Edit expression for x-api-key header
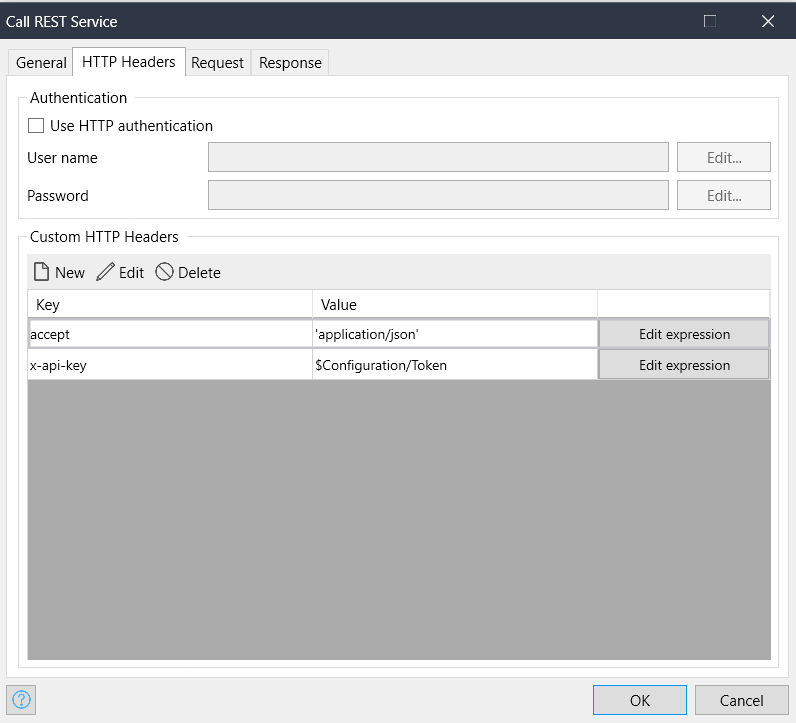Screen dimensions: 796x723 (684, 365)
